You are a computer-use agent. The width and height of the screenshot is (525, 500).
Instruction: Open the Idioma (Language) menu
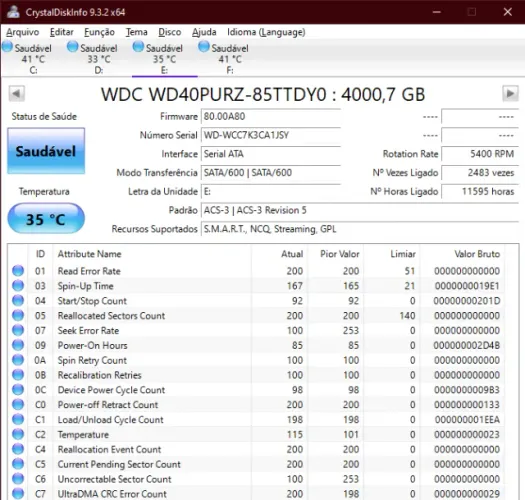tap(266, 32)
